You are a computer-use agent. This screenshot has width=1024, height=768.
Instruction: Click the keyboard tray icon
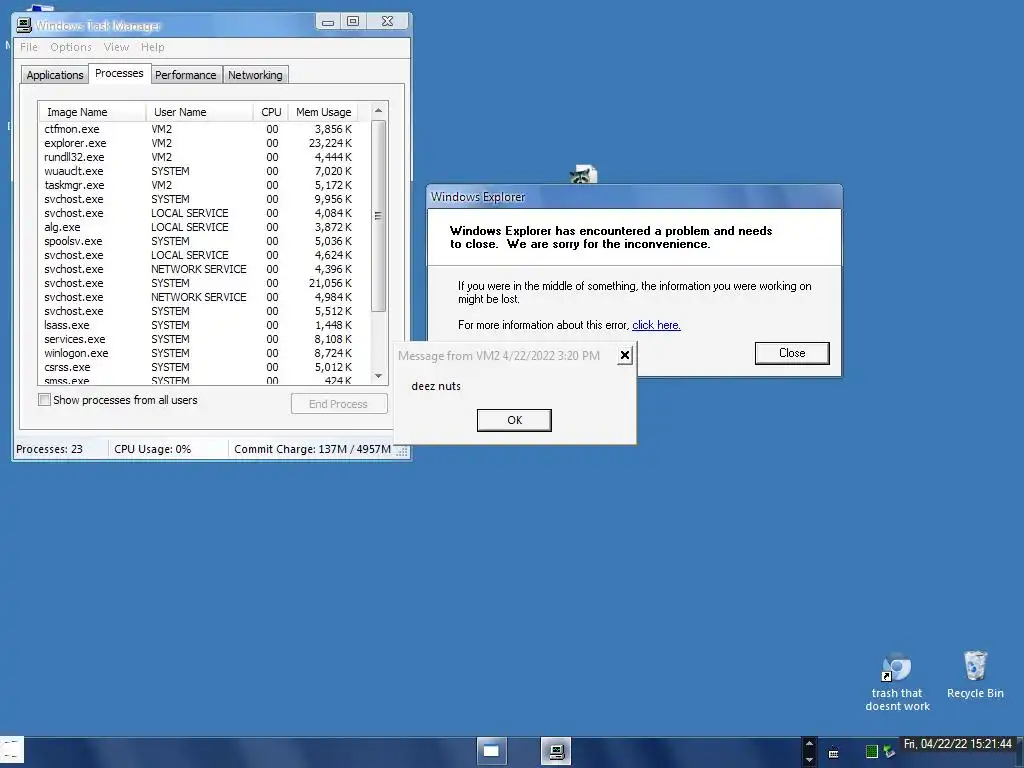833,754
